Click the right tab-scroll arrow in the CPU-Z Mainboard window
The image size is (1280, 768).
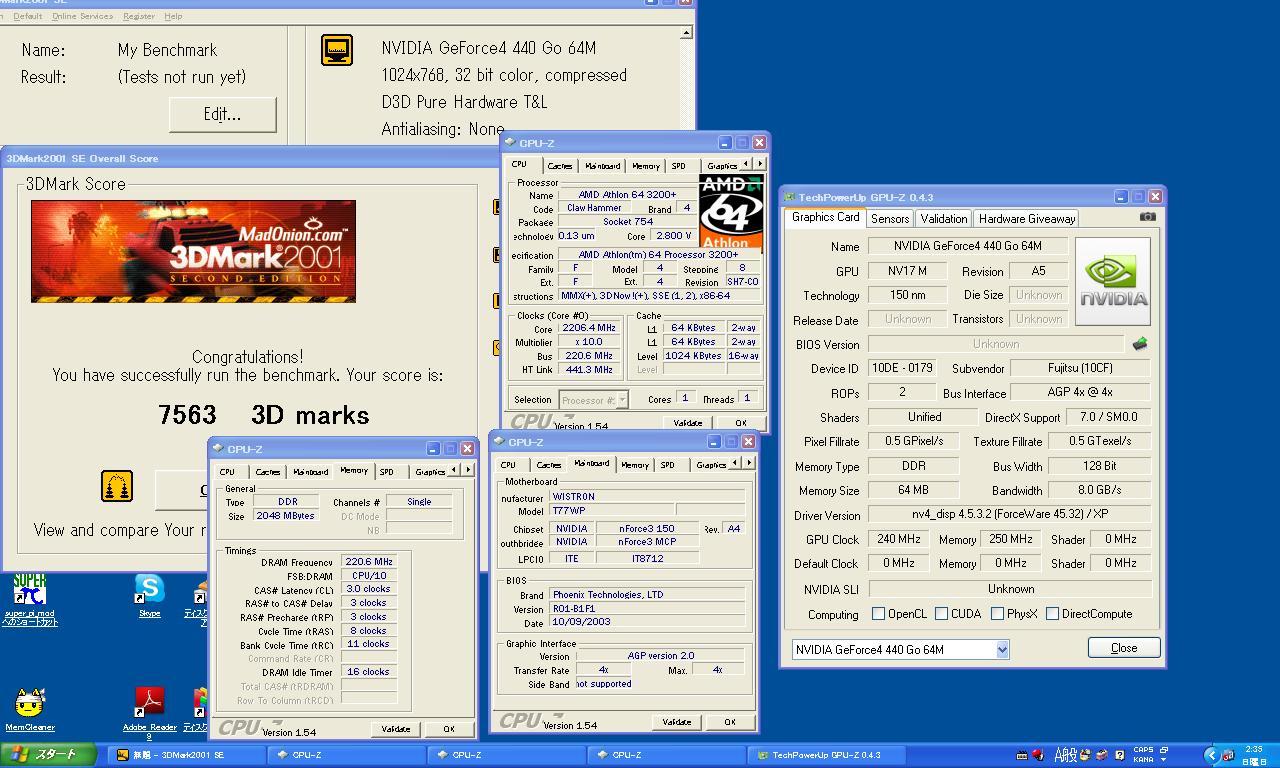748,463
